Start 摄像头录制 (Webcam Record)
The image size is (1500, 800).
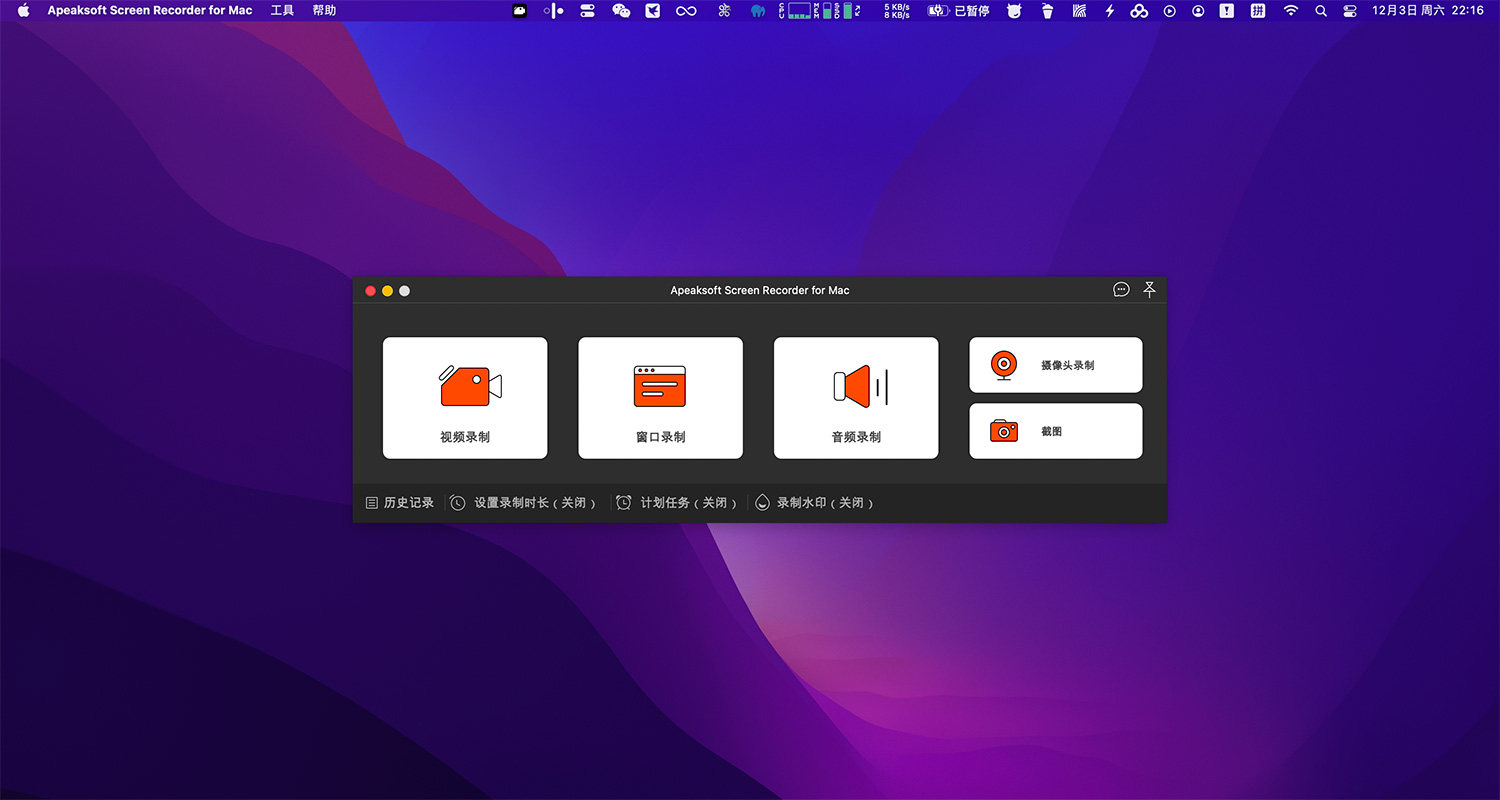pos(1055,364)
